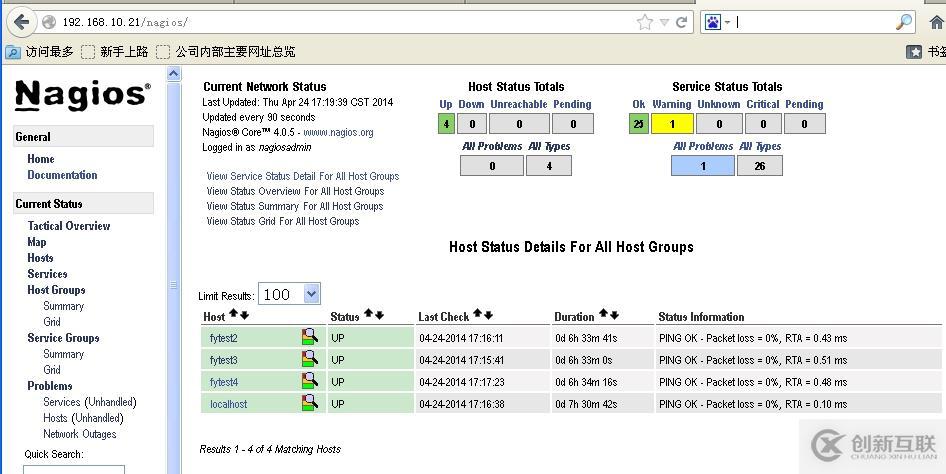The image size is (946, 474).
Task: Click the green Up host count 4
Action: point(446,124)
